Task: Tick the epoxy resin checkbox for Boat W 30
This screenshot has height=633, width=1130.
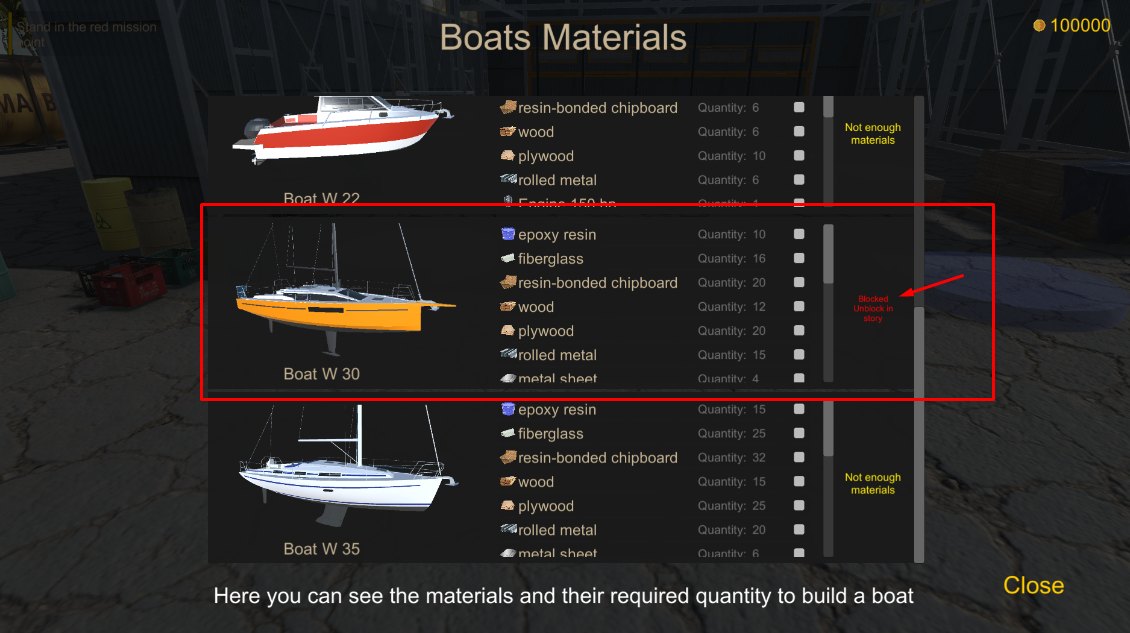Action: click(x=799, y=235)
